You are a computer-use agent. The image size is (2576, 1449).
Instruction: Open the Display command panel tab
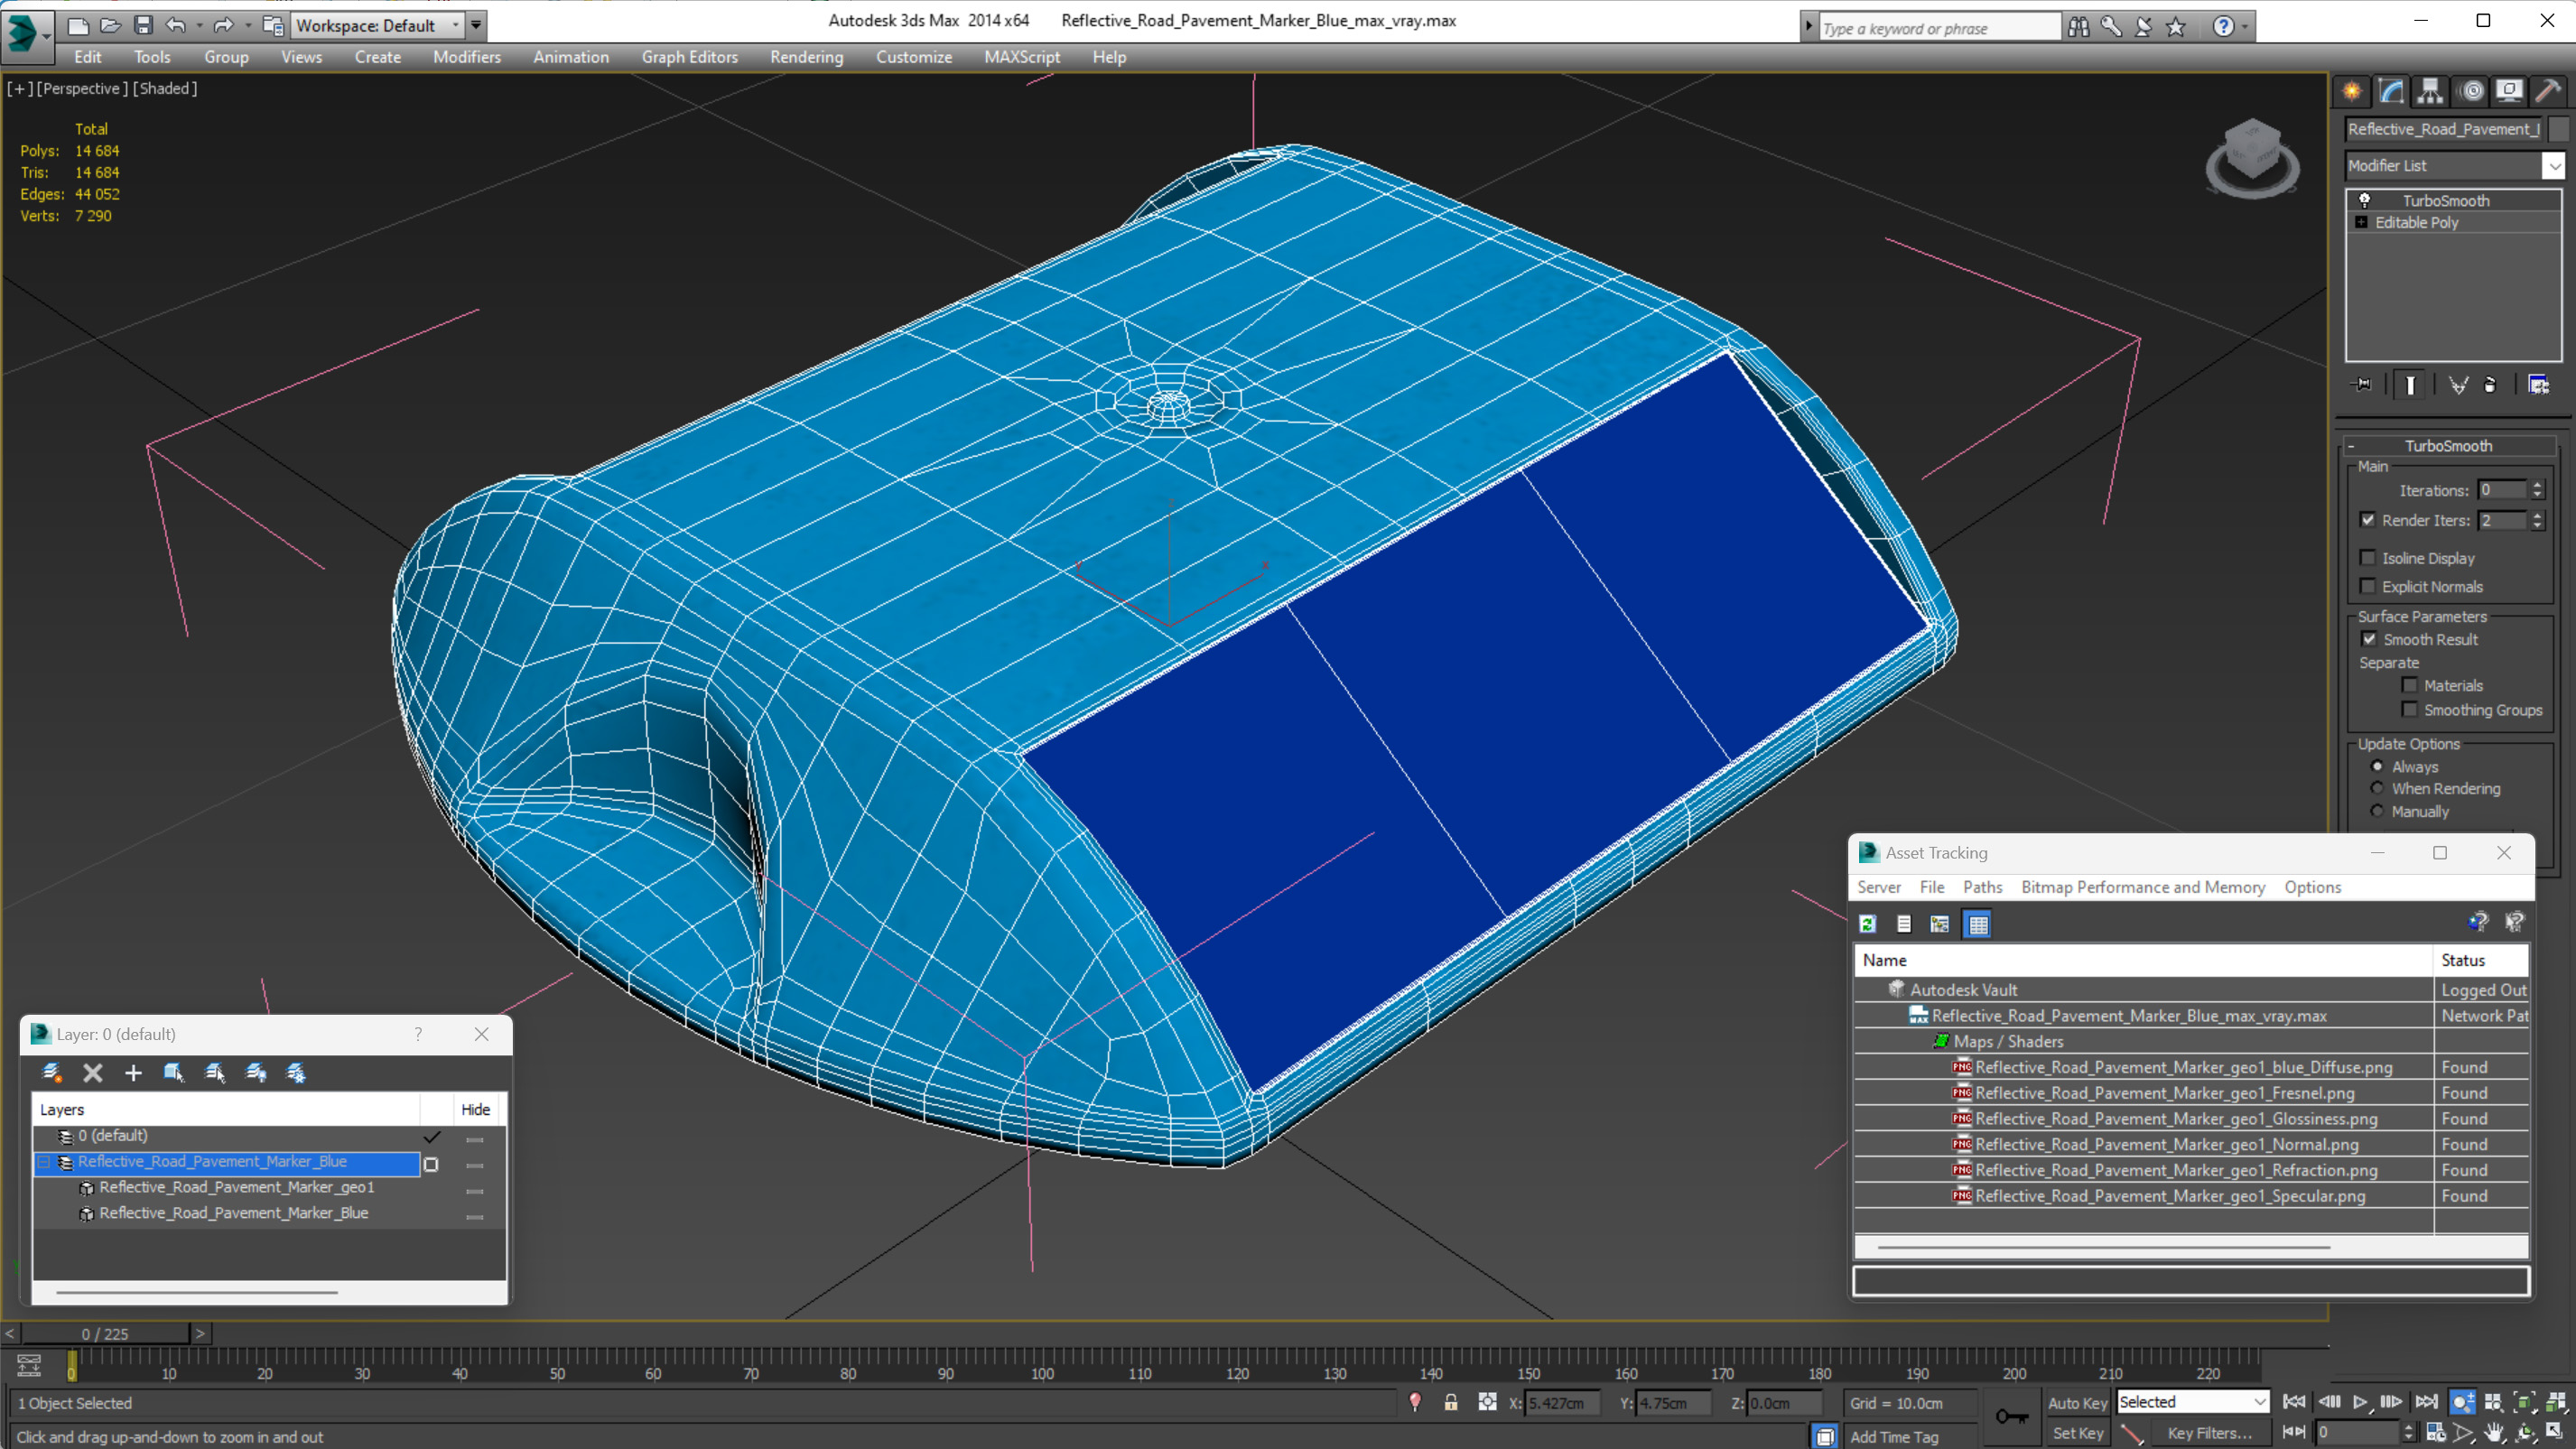point(2509,91)
